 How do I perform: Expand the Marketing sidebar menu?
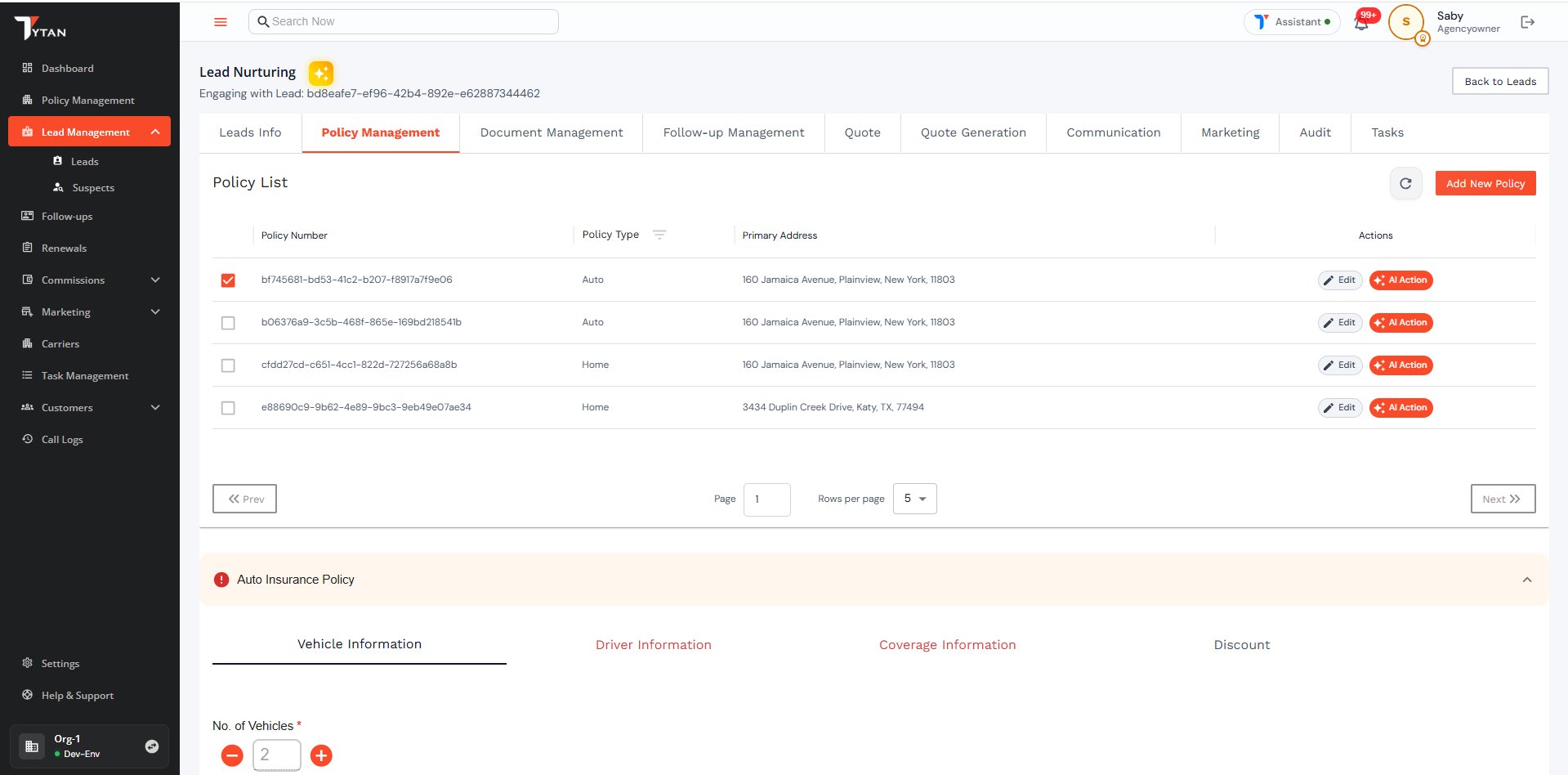[155, 312]
